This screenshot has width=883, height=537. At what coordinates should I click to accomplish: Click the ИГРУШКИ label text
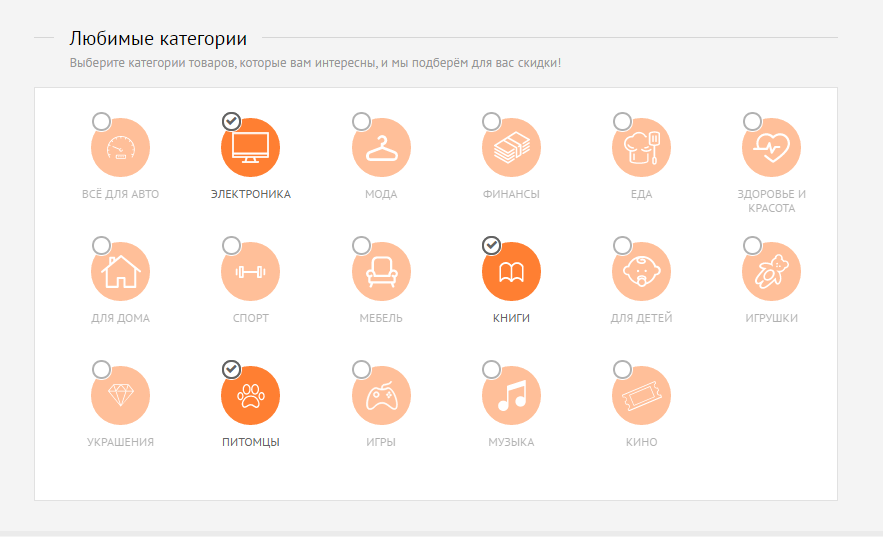click(x=771, y=318)
